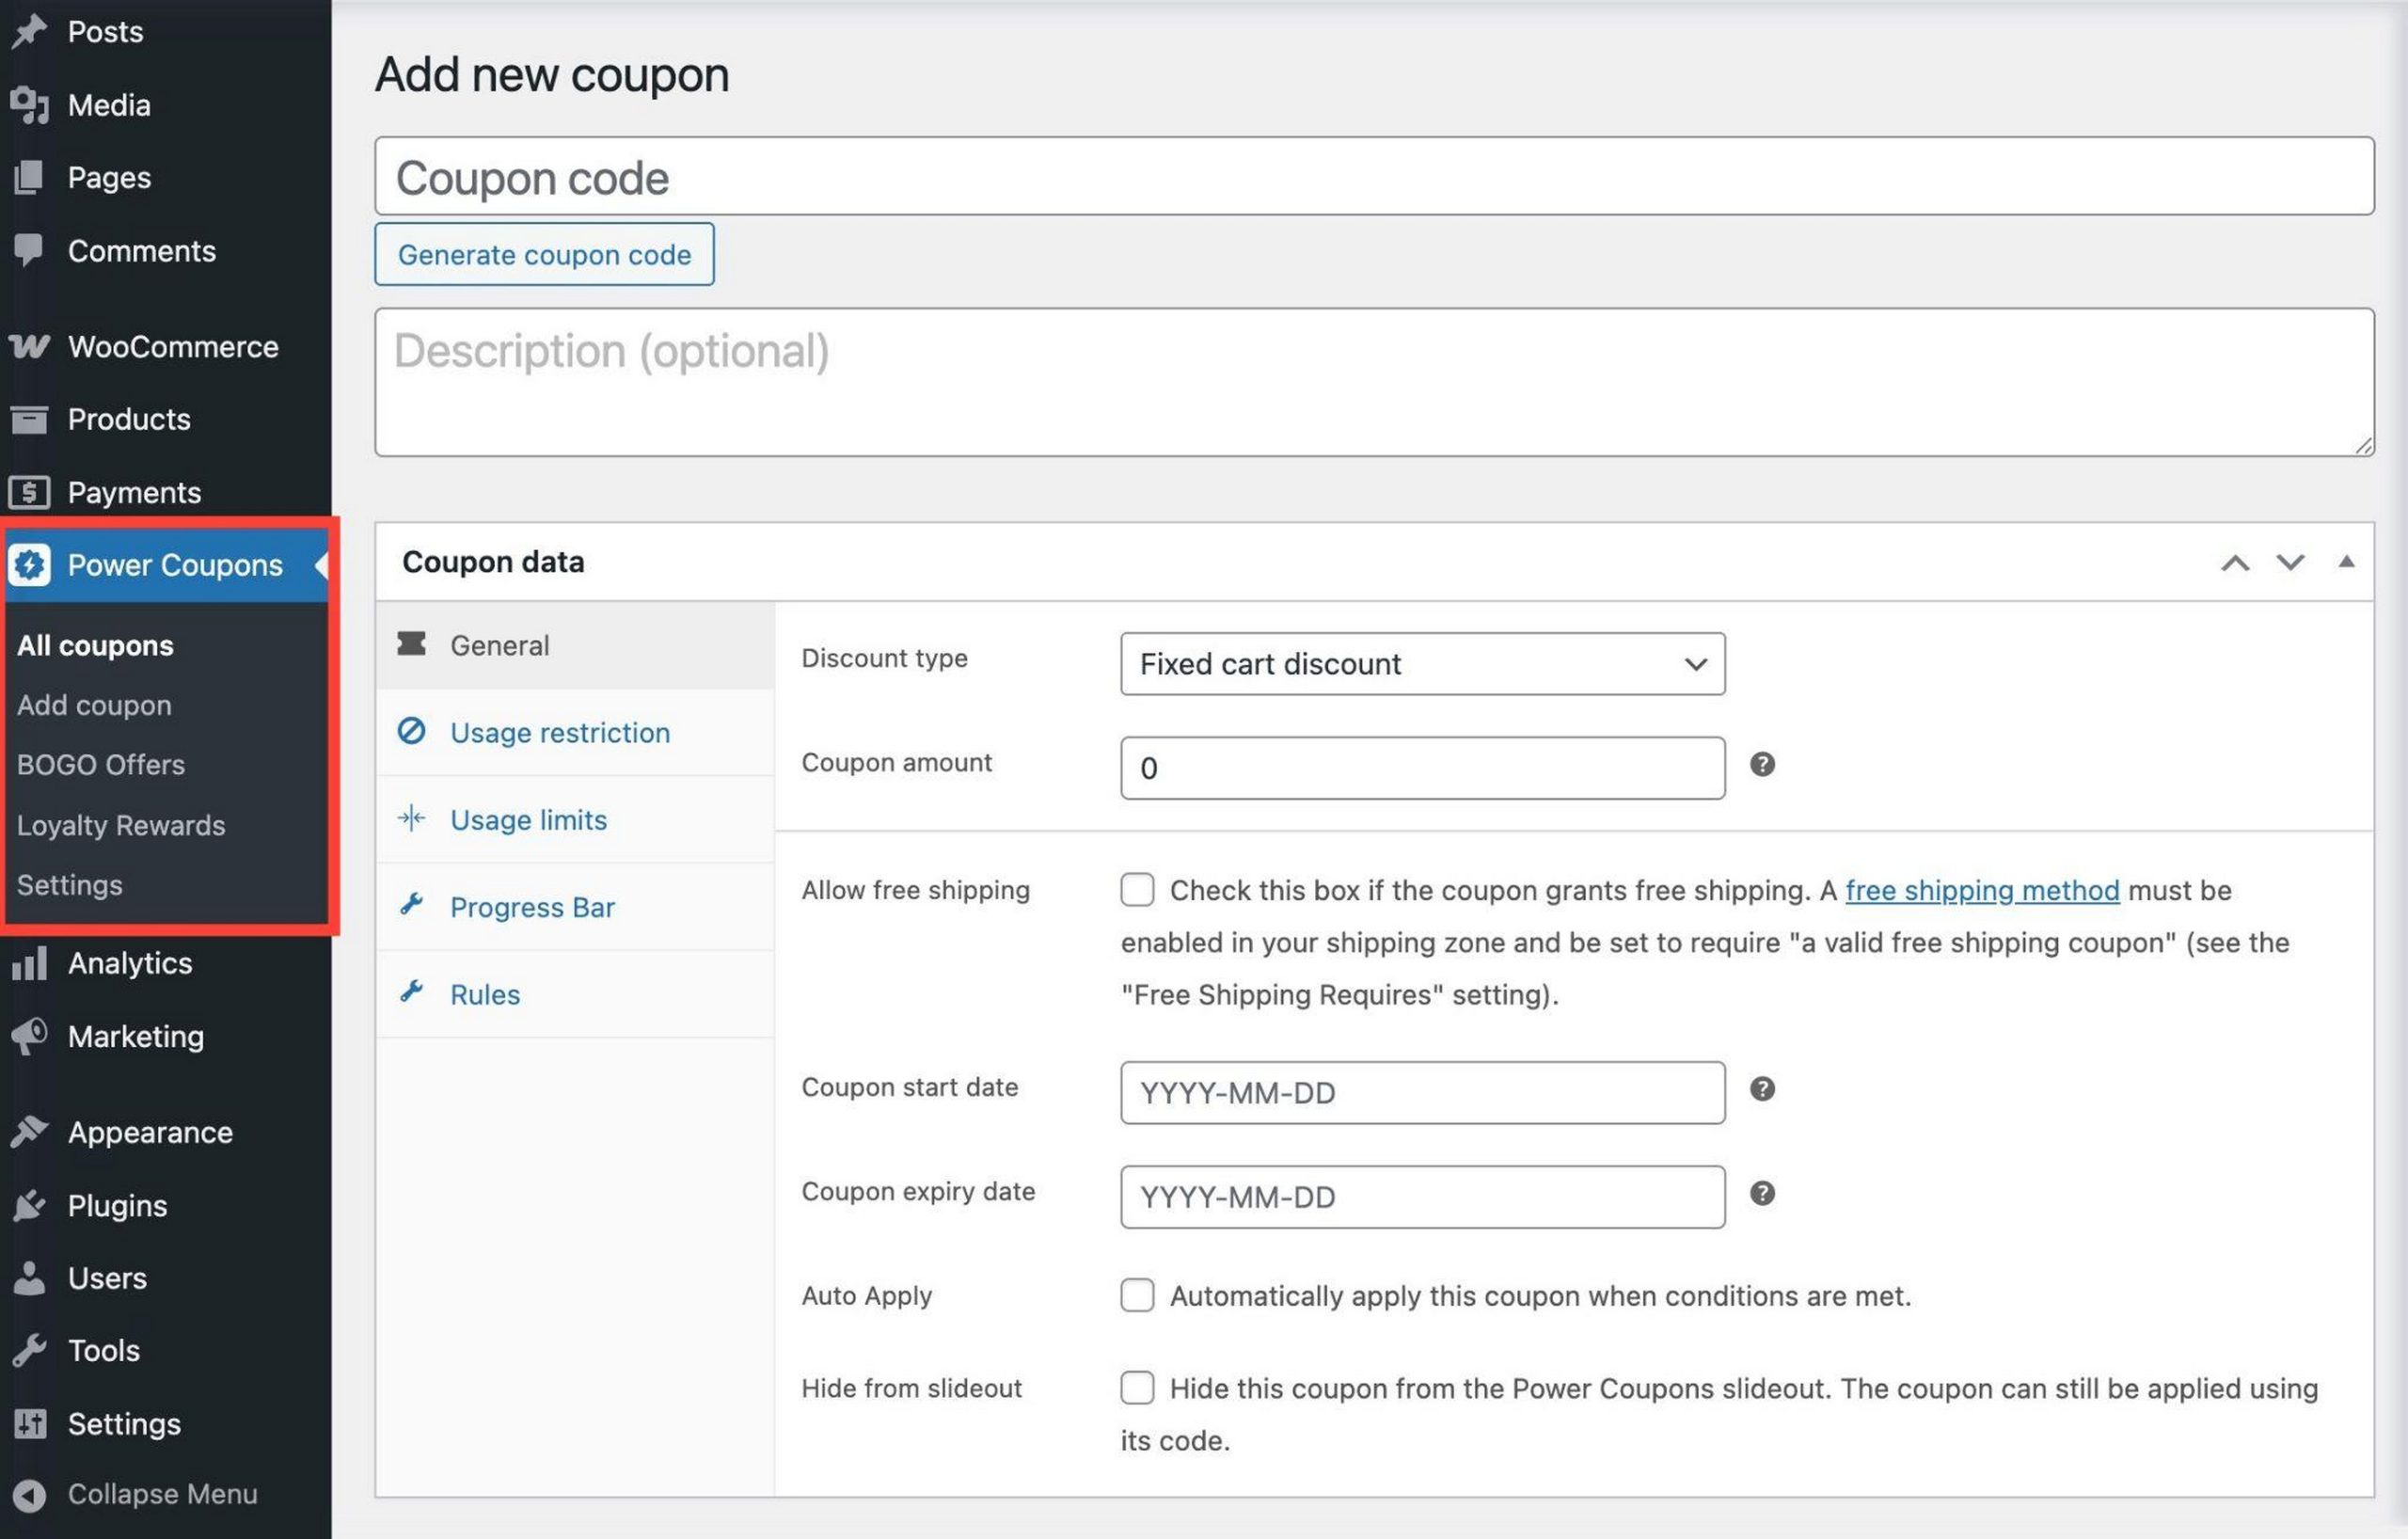
Task: Click Generate coupon code button
Action: tap(544, 254)
